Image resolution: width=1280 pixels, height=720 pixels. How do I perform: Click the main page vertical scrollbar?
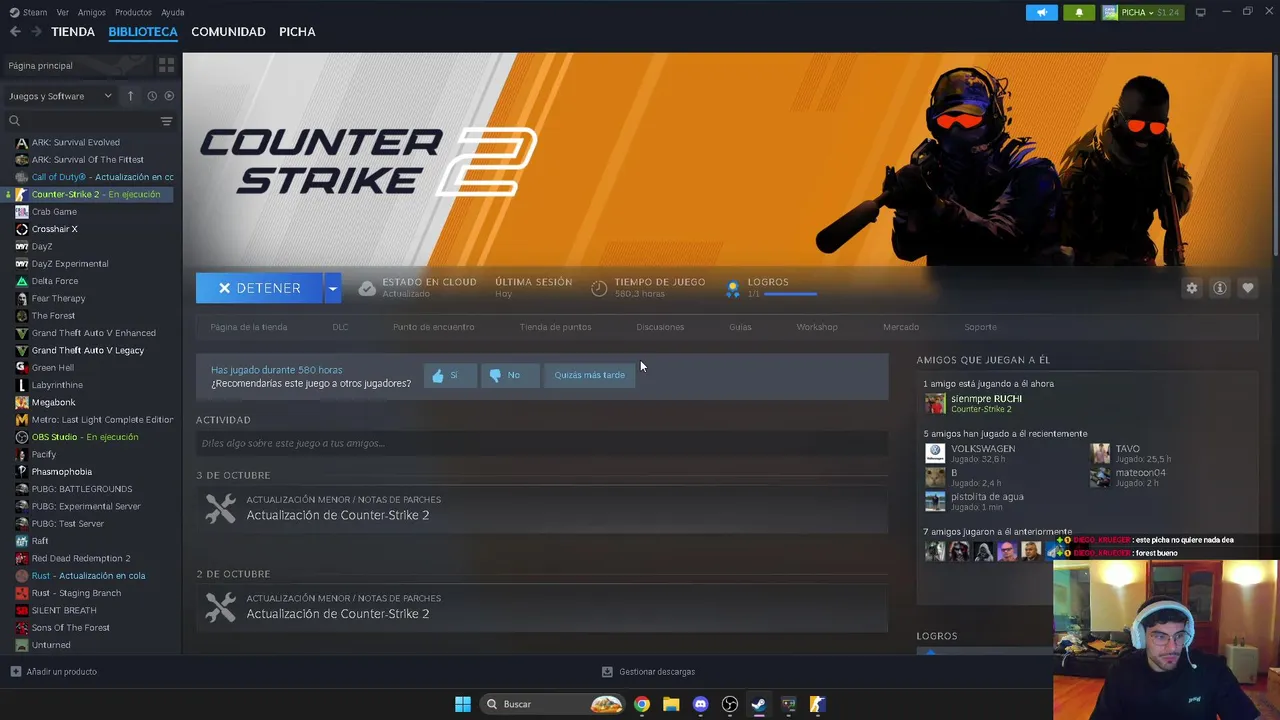[x=1274, y=155]
